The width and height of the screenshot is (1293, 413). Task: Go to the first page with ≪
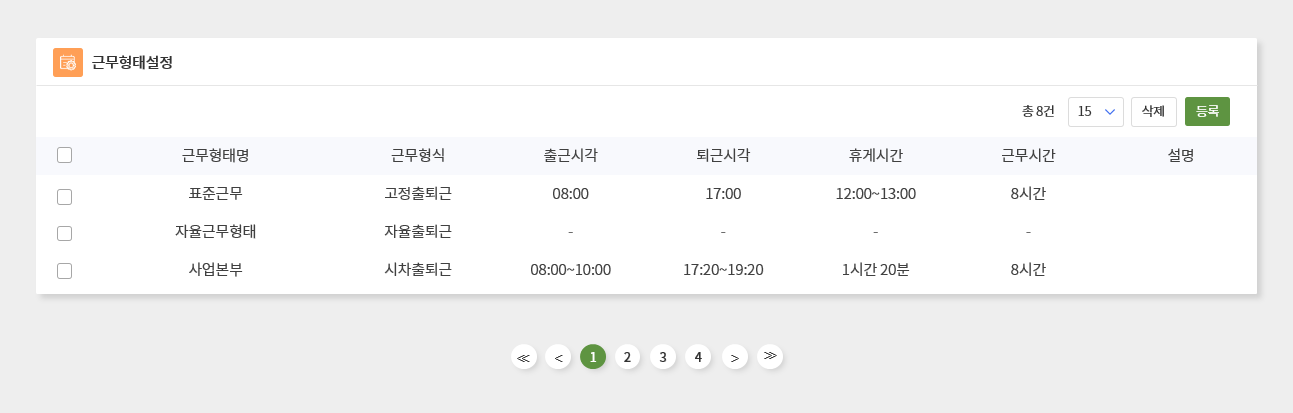[x=524, y=357]
